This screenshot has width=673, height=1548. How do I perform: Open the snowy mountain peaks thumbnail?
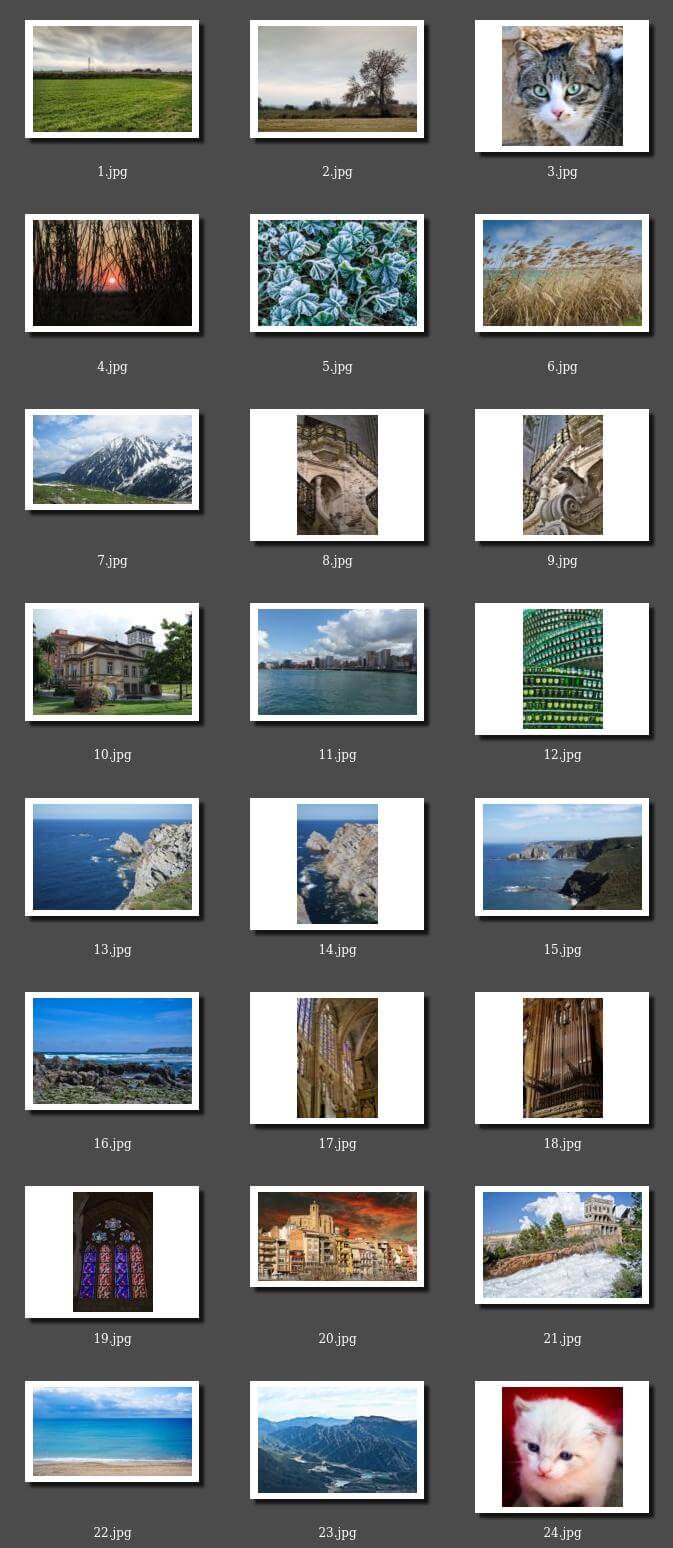point(112,459)
